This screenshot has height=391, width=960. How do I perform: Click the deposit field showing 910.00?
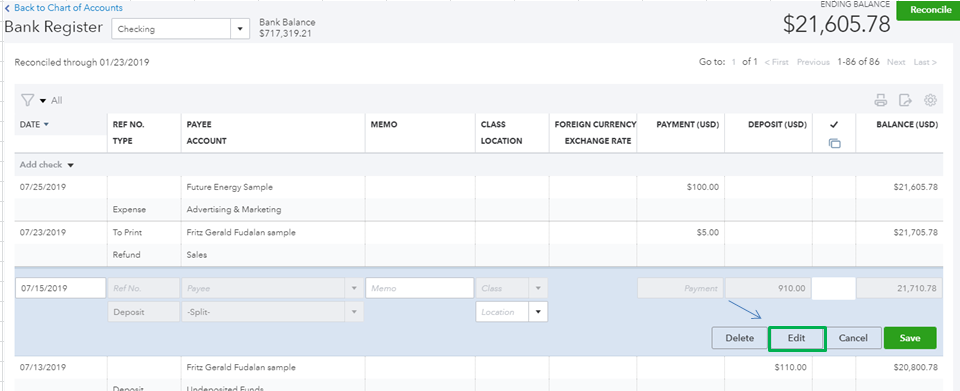pyautogui.click(x=768, y=288)
